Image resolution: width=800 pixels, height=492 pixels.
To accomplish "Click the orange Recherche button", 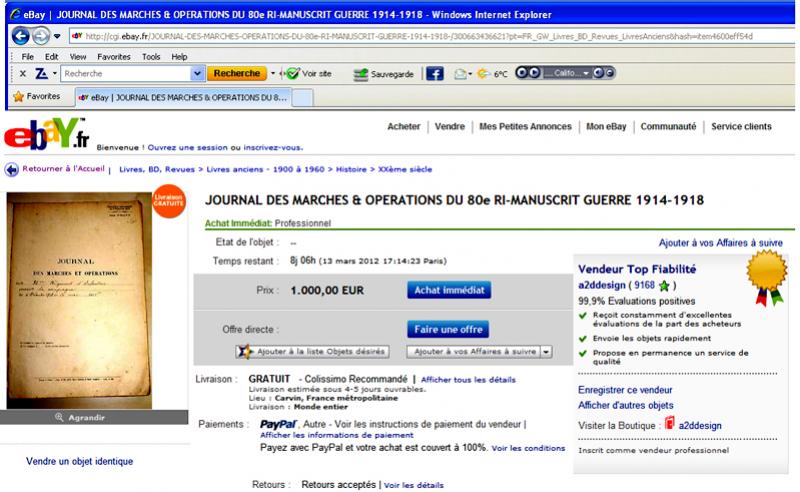I will pos(237,73).
